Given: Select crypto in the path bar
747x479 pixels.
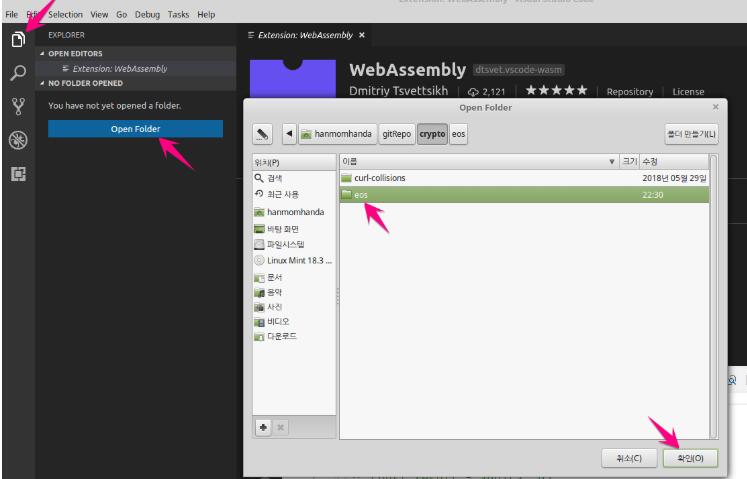Looking at the screenshot, I should click(432, 134).
